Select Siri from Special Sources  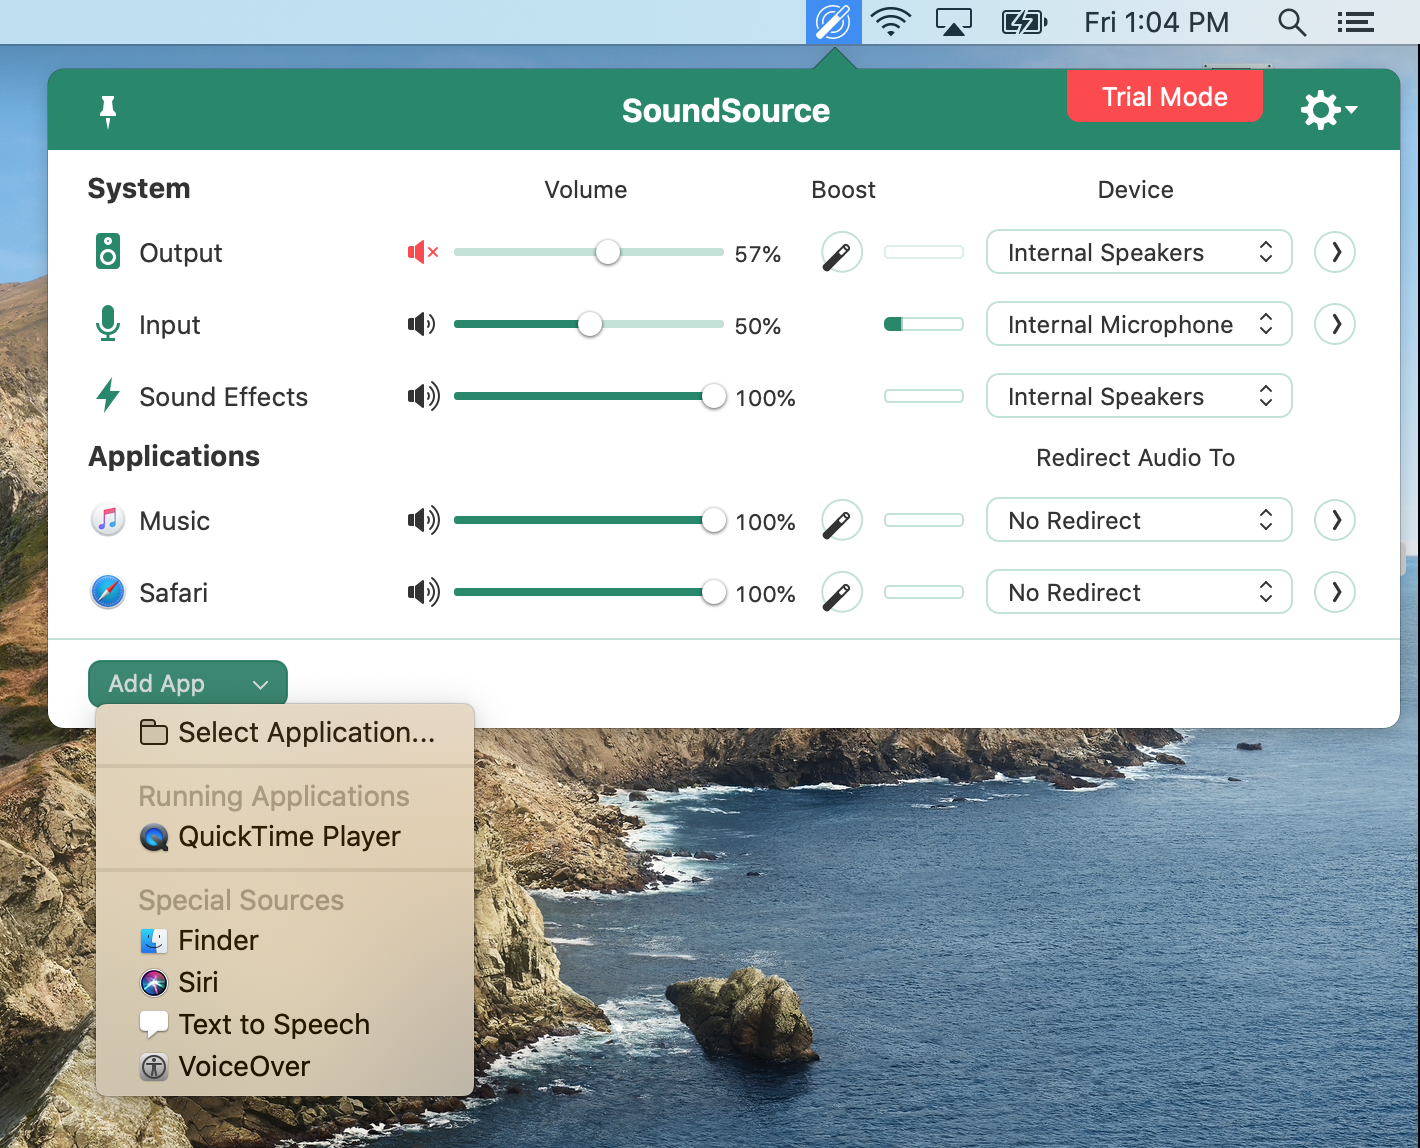click(x=285, y=983)
